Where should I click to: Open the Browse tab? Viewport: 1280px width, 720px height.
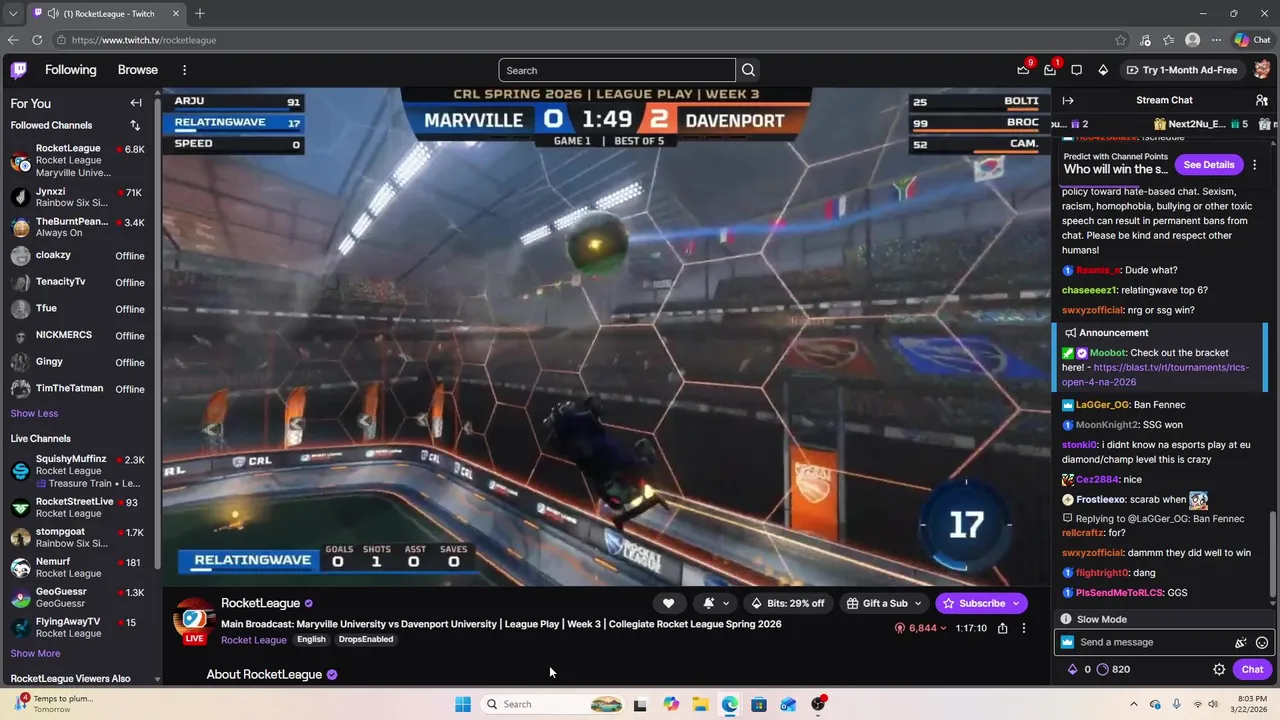[138, 70]
